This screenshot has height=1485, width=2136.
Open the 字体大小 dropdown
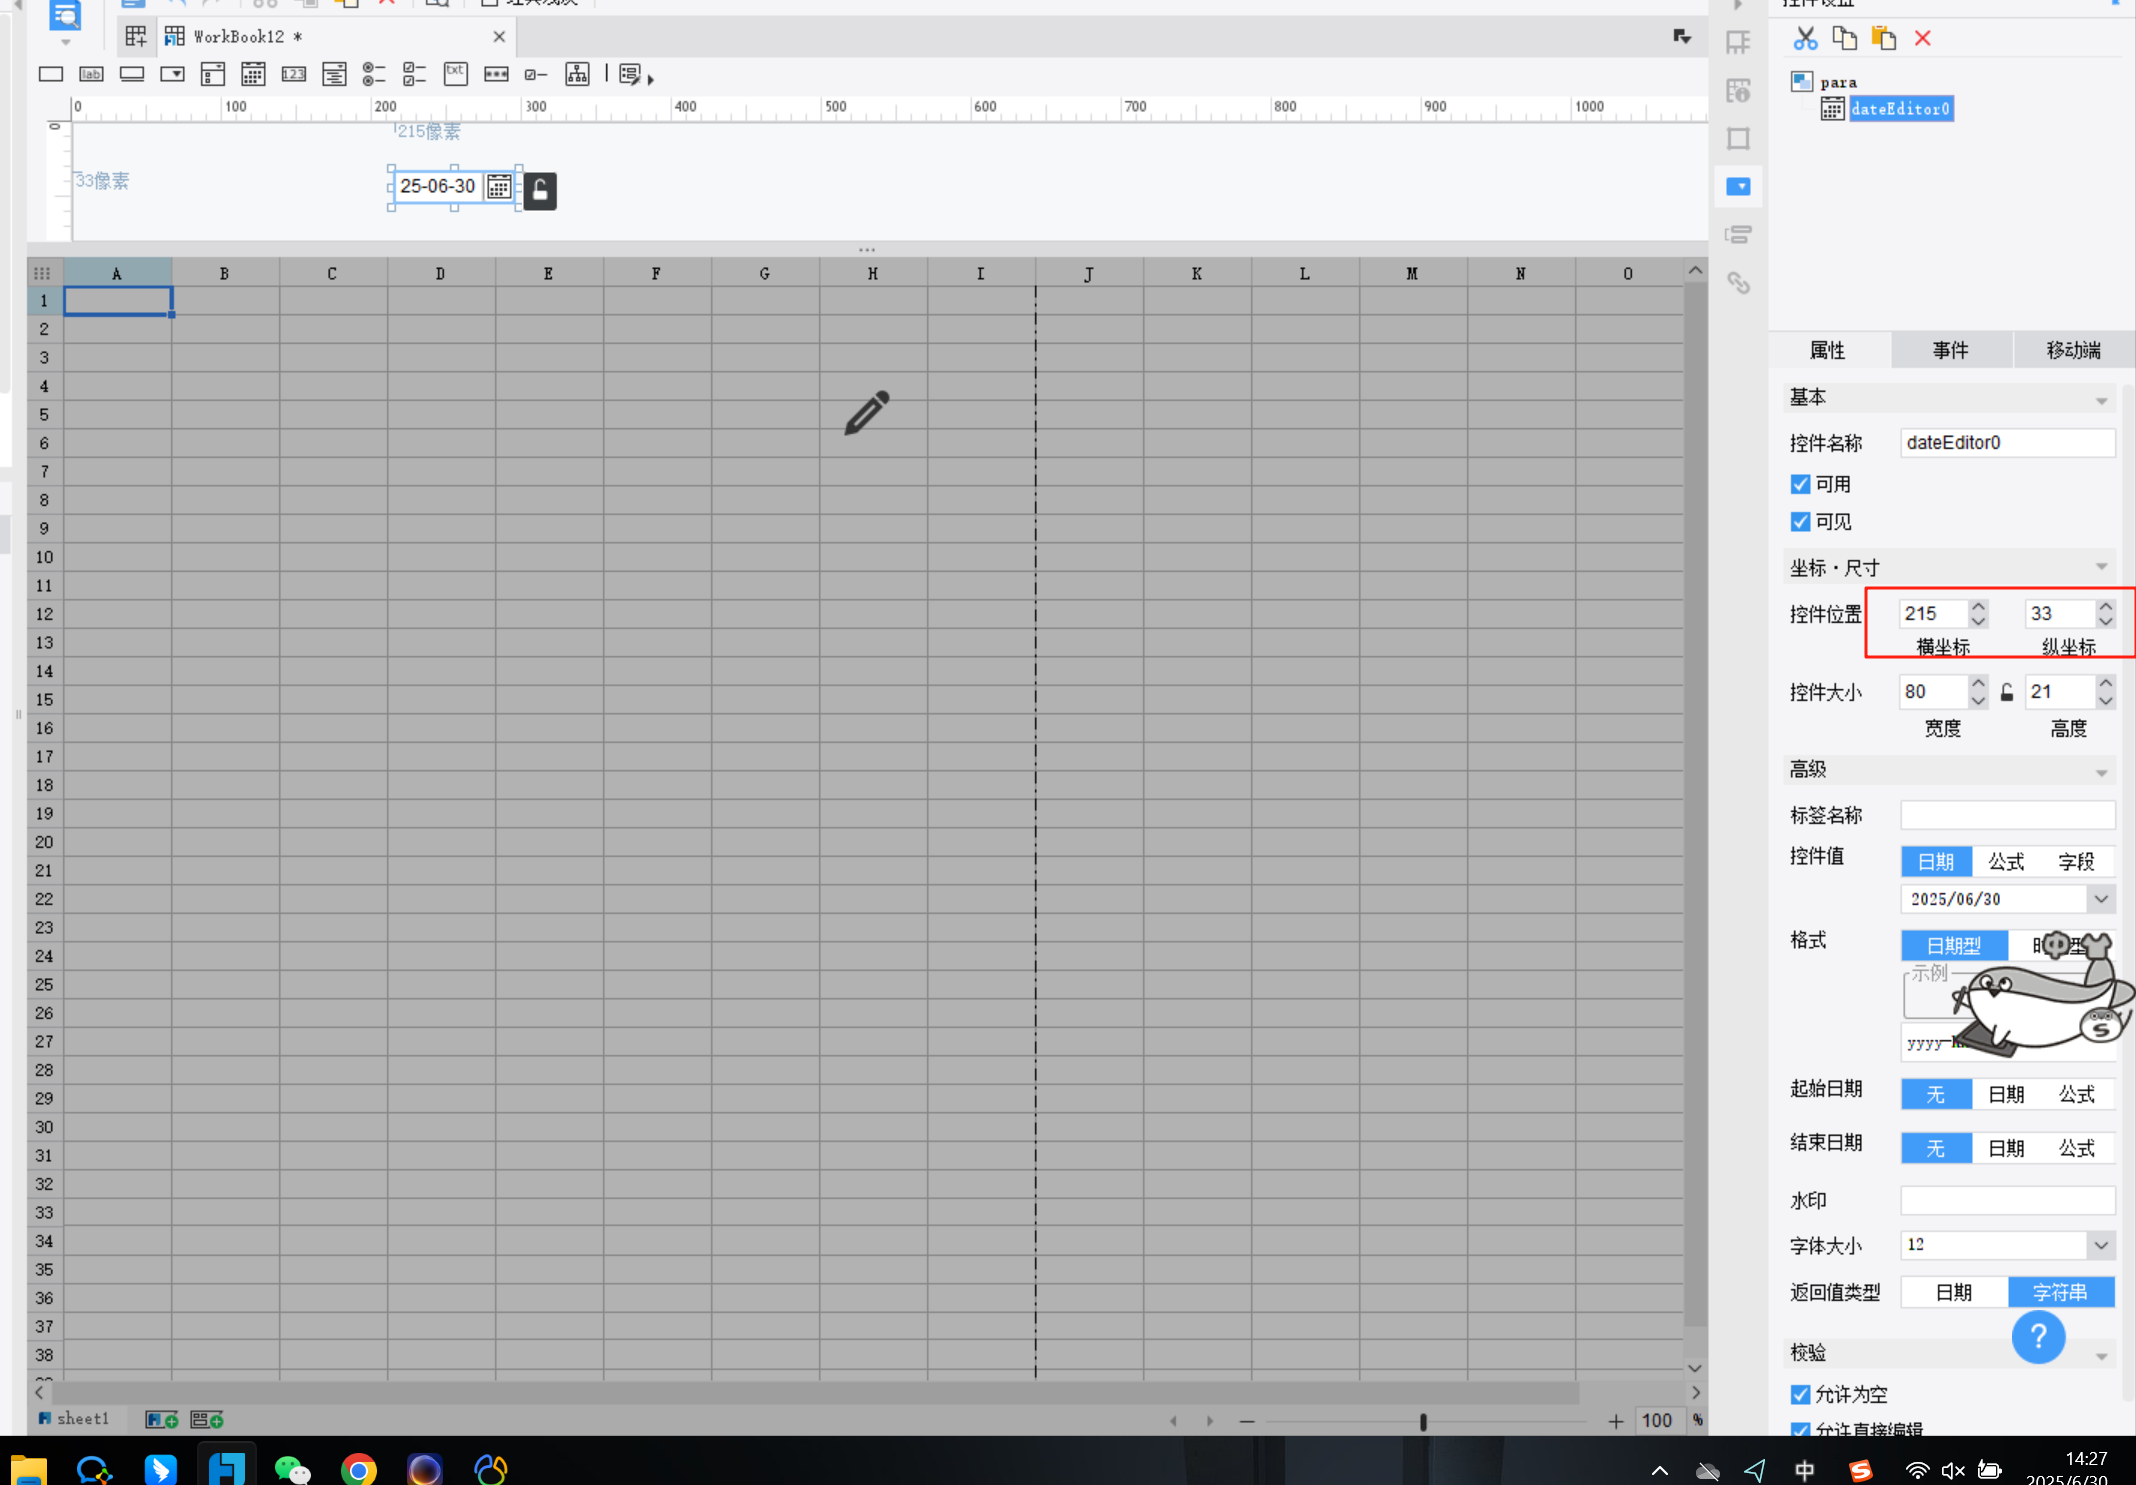pyautogui.click(x=2101, y=1245)
